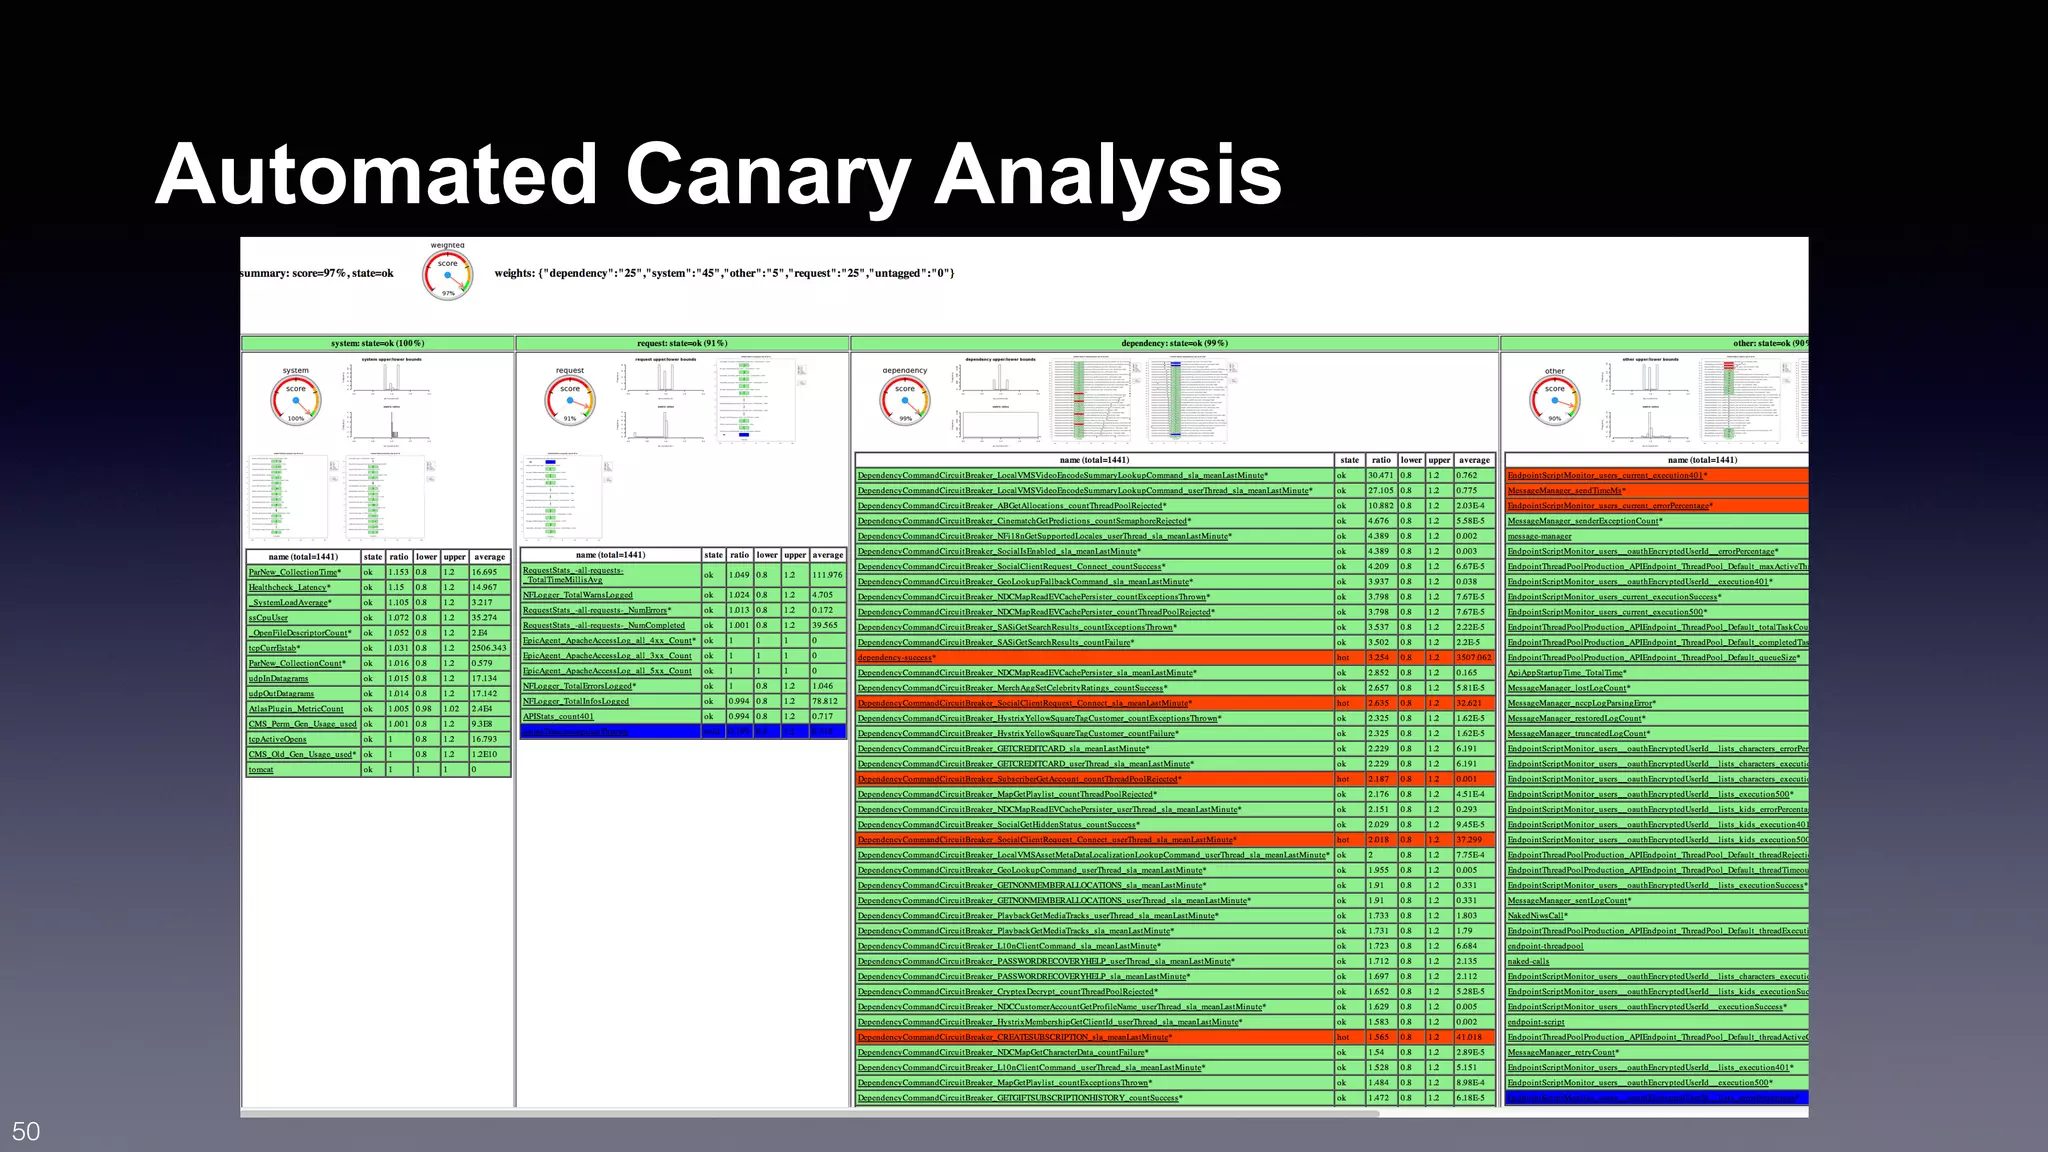Screen dimensions: 2048x1152
Task: Click the horizontal scrollbar at the dashboard bottom
Action: tap(810, 1113)
